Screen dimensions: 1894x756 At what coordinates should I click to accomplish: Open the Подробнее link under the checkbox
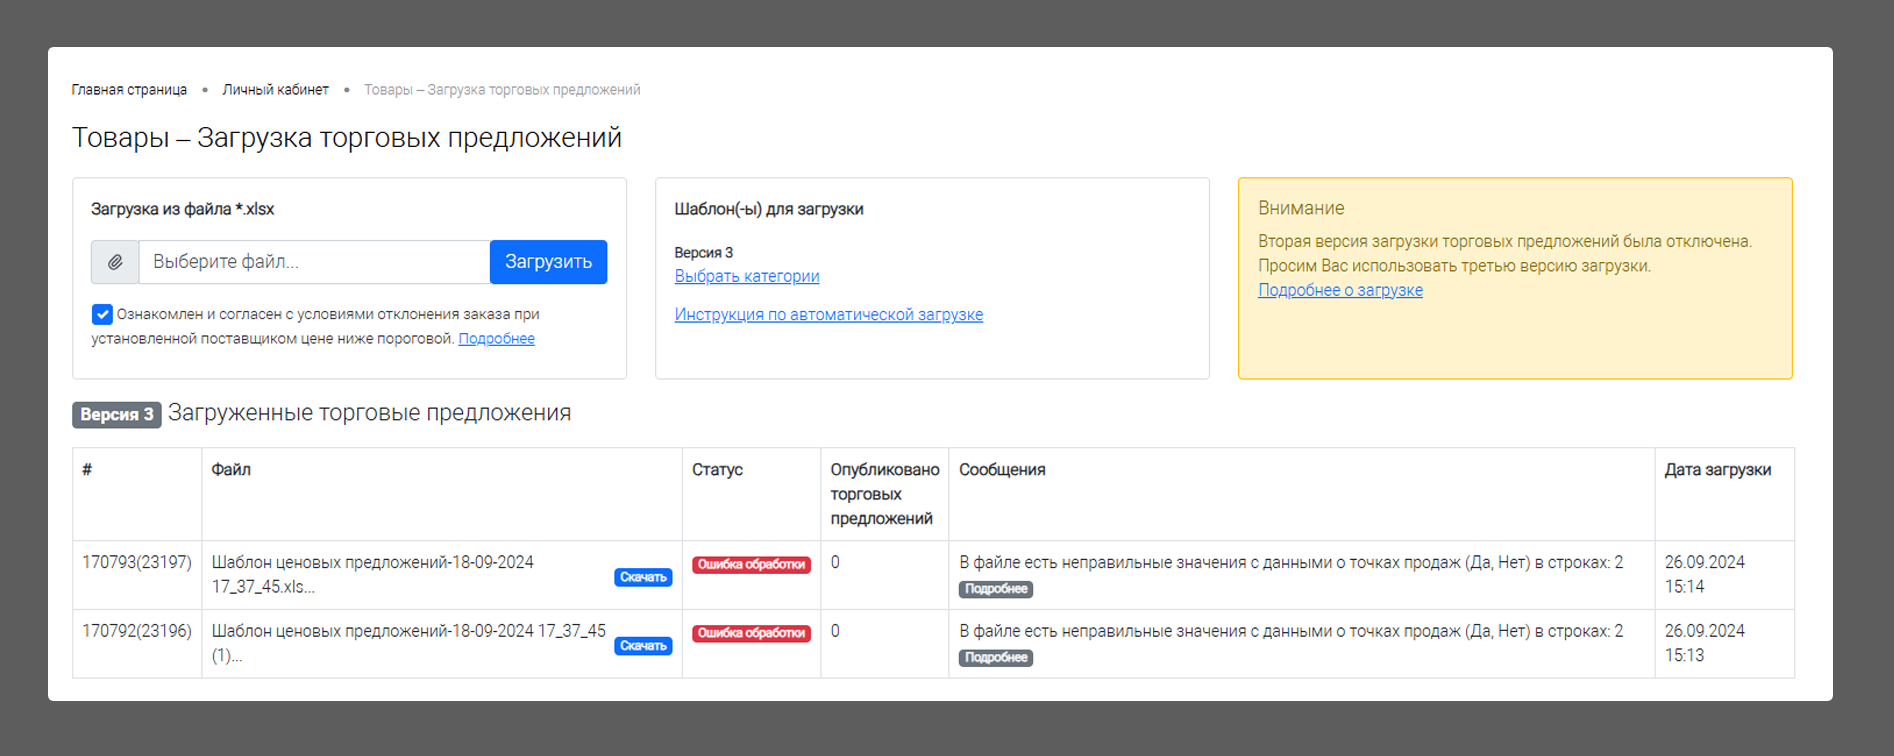[x=496, y=339]
